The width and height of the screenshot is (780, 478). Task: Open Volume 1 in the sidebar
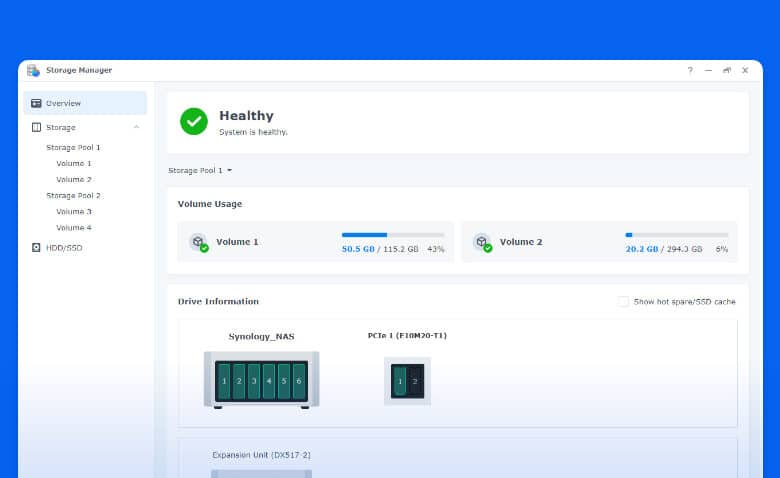click(74, 163)
